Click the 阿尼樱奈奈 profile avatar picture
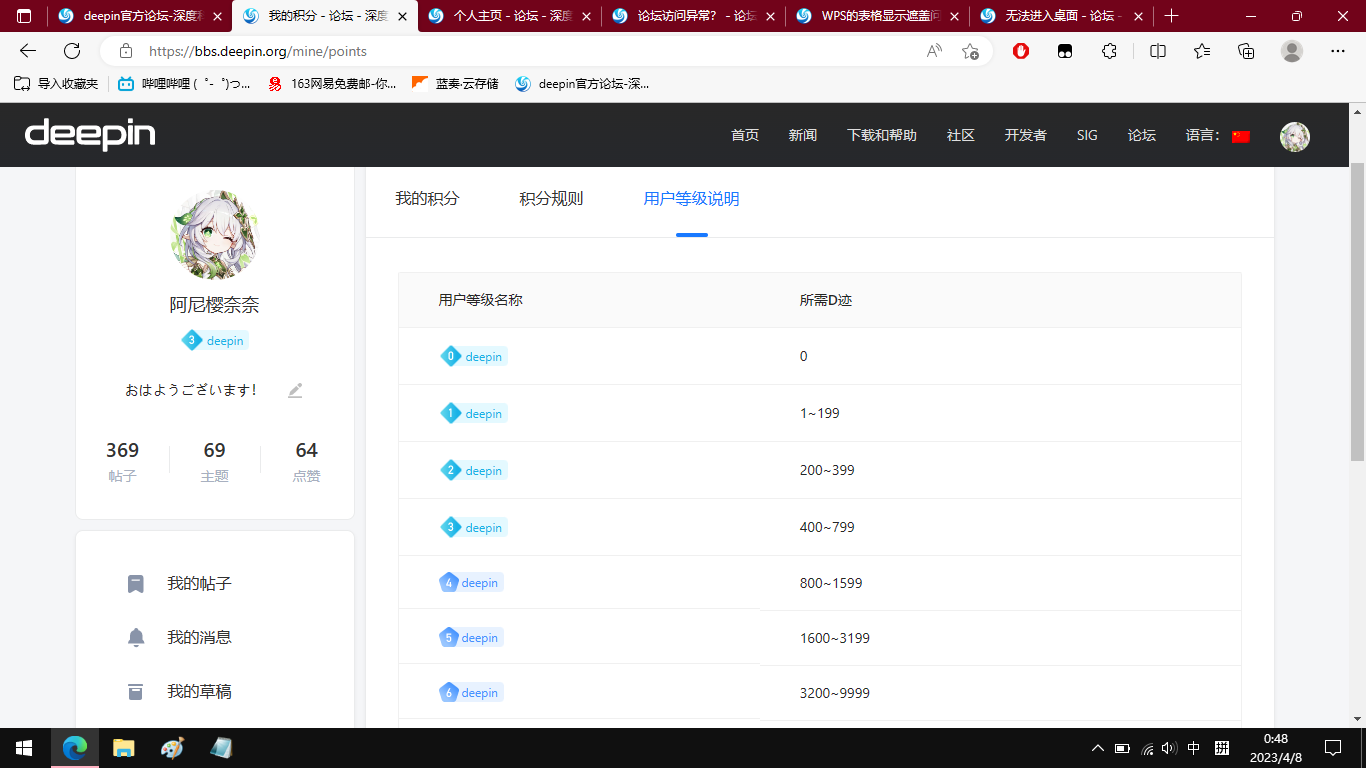 point(215,235)
